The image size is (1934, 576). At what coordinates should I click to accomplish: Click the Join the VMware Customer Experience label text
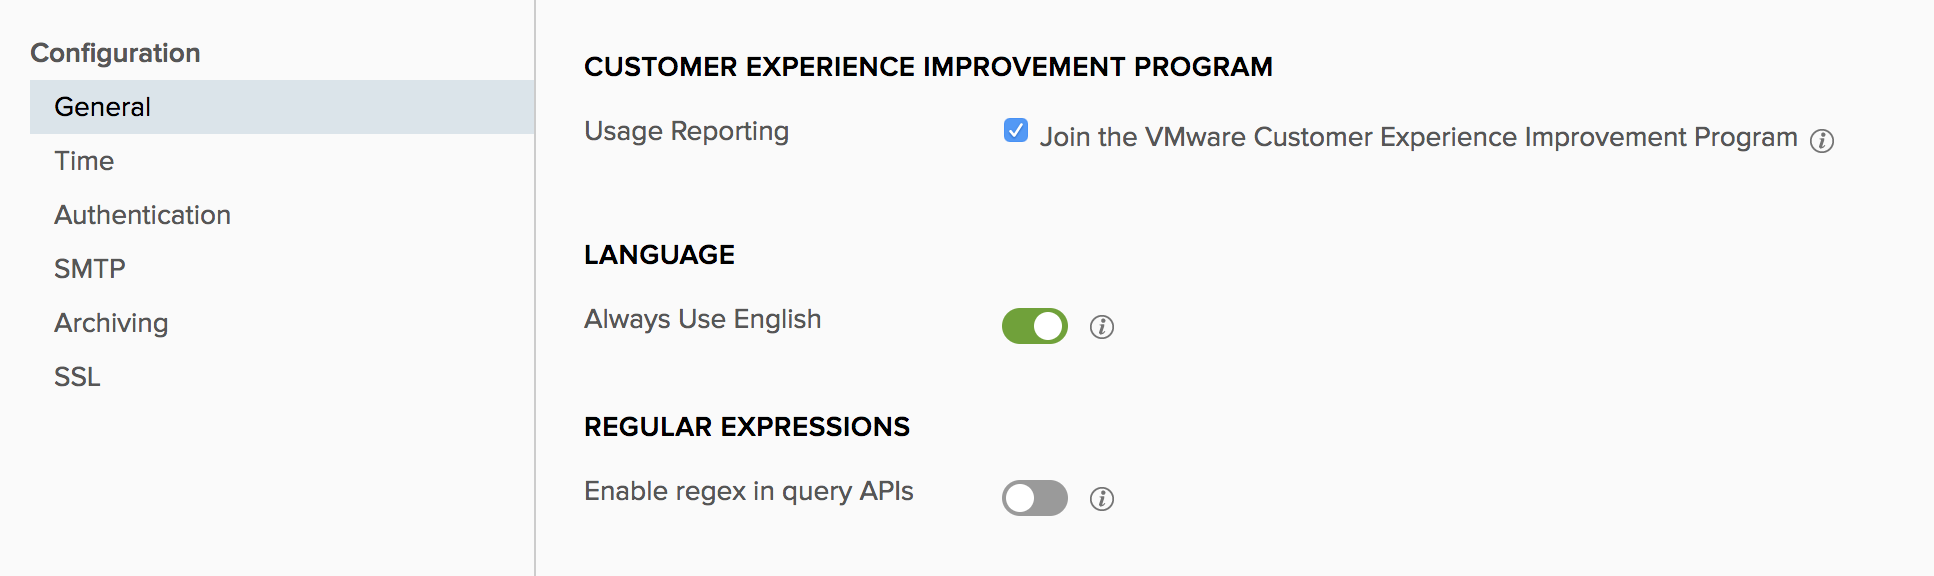click(x=1418, y=137)
